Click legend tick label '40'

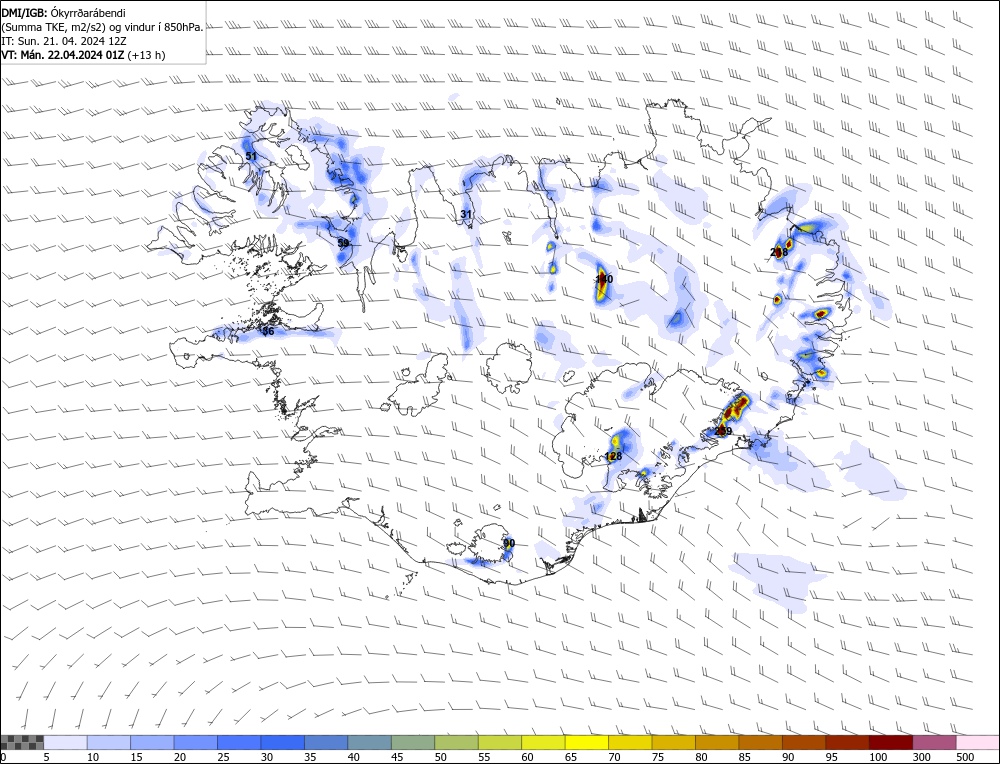coord(353,757)
